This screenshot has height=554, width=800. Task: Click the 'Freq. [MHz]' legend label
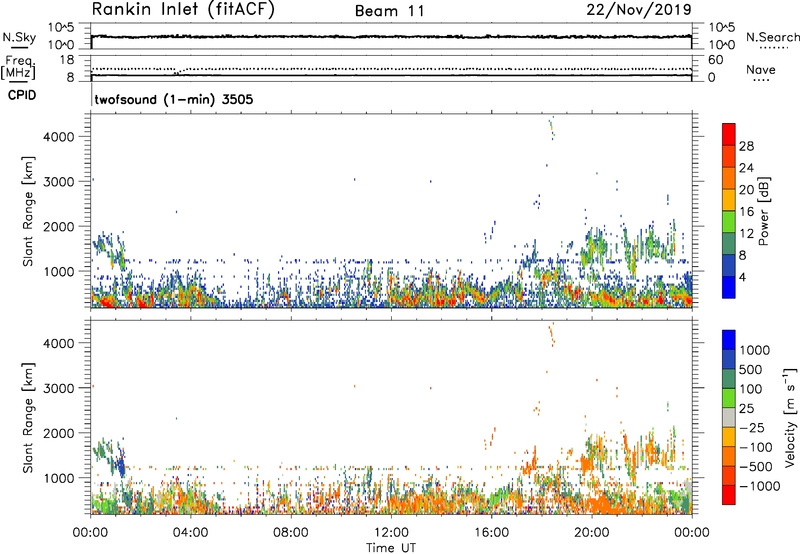[19, 67]
